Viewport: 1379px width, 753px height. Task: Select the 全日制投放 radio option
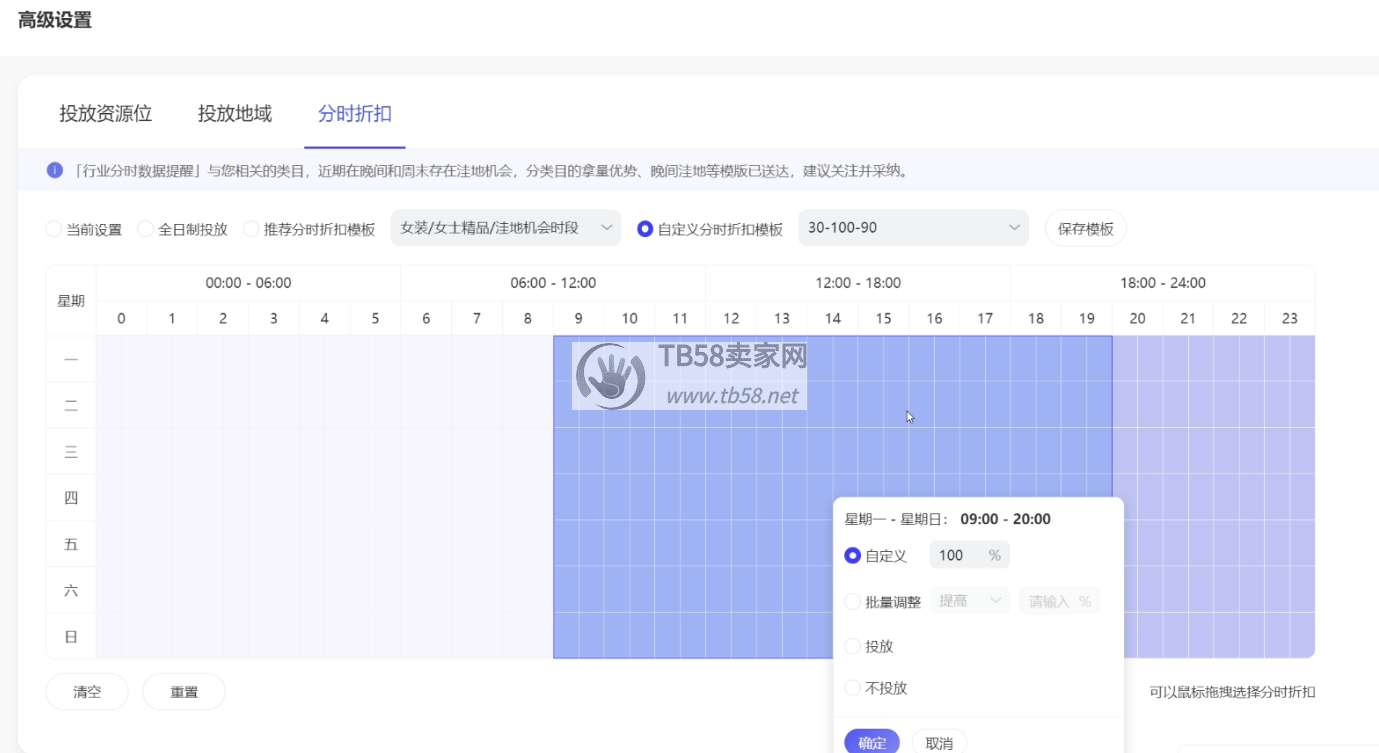tap(146, 229)
